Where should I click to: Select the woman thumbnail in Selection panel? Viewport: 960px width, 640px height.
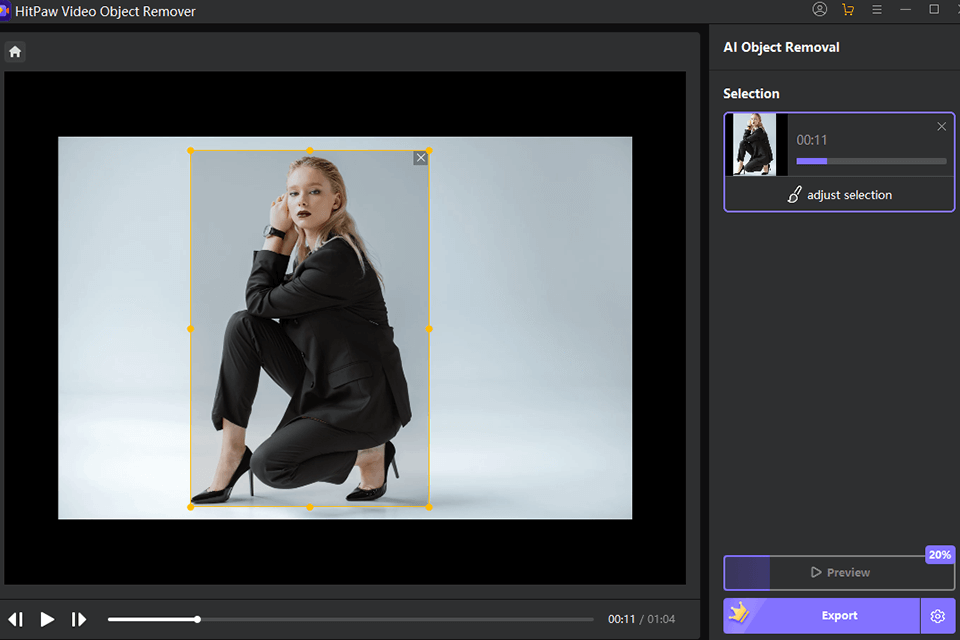(754, 144)
